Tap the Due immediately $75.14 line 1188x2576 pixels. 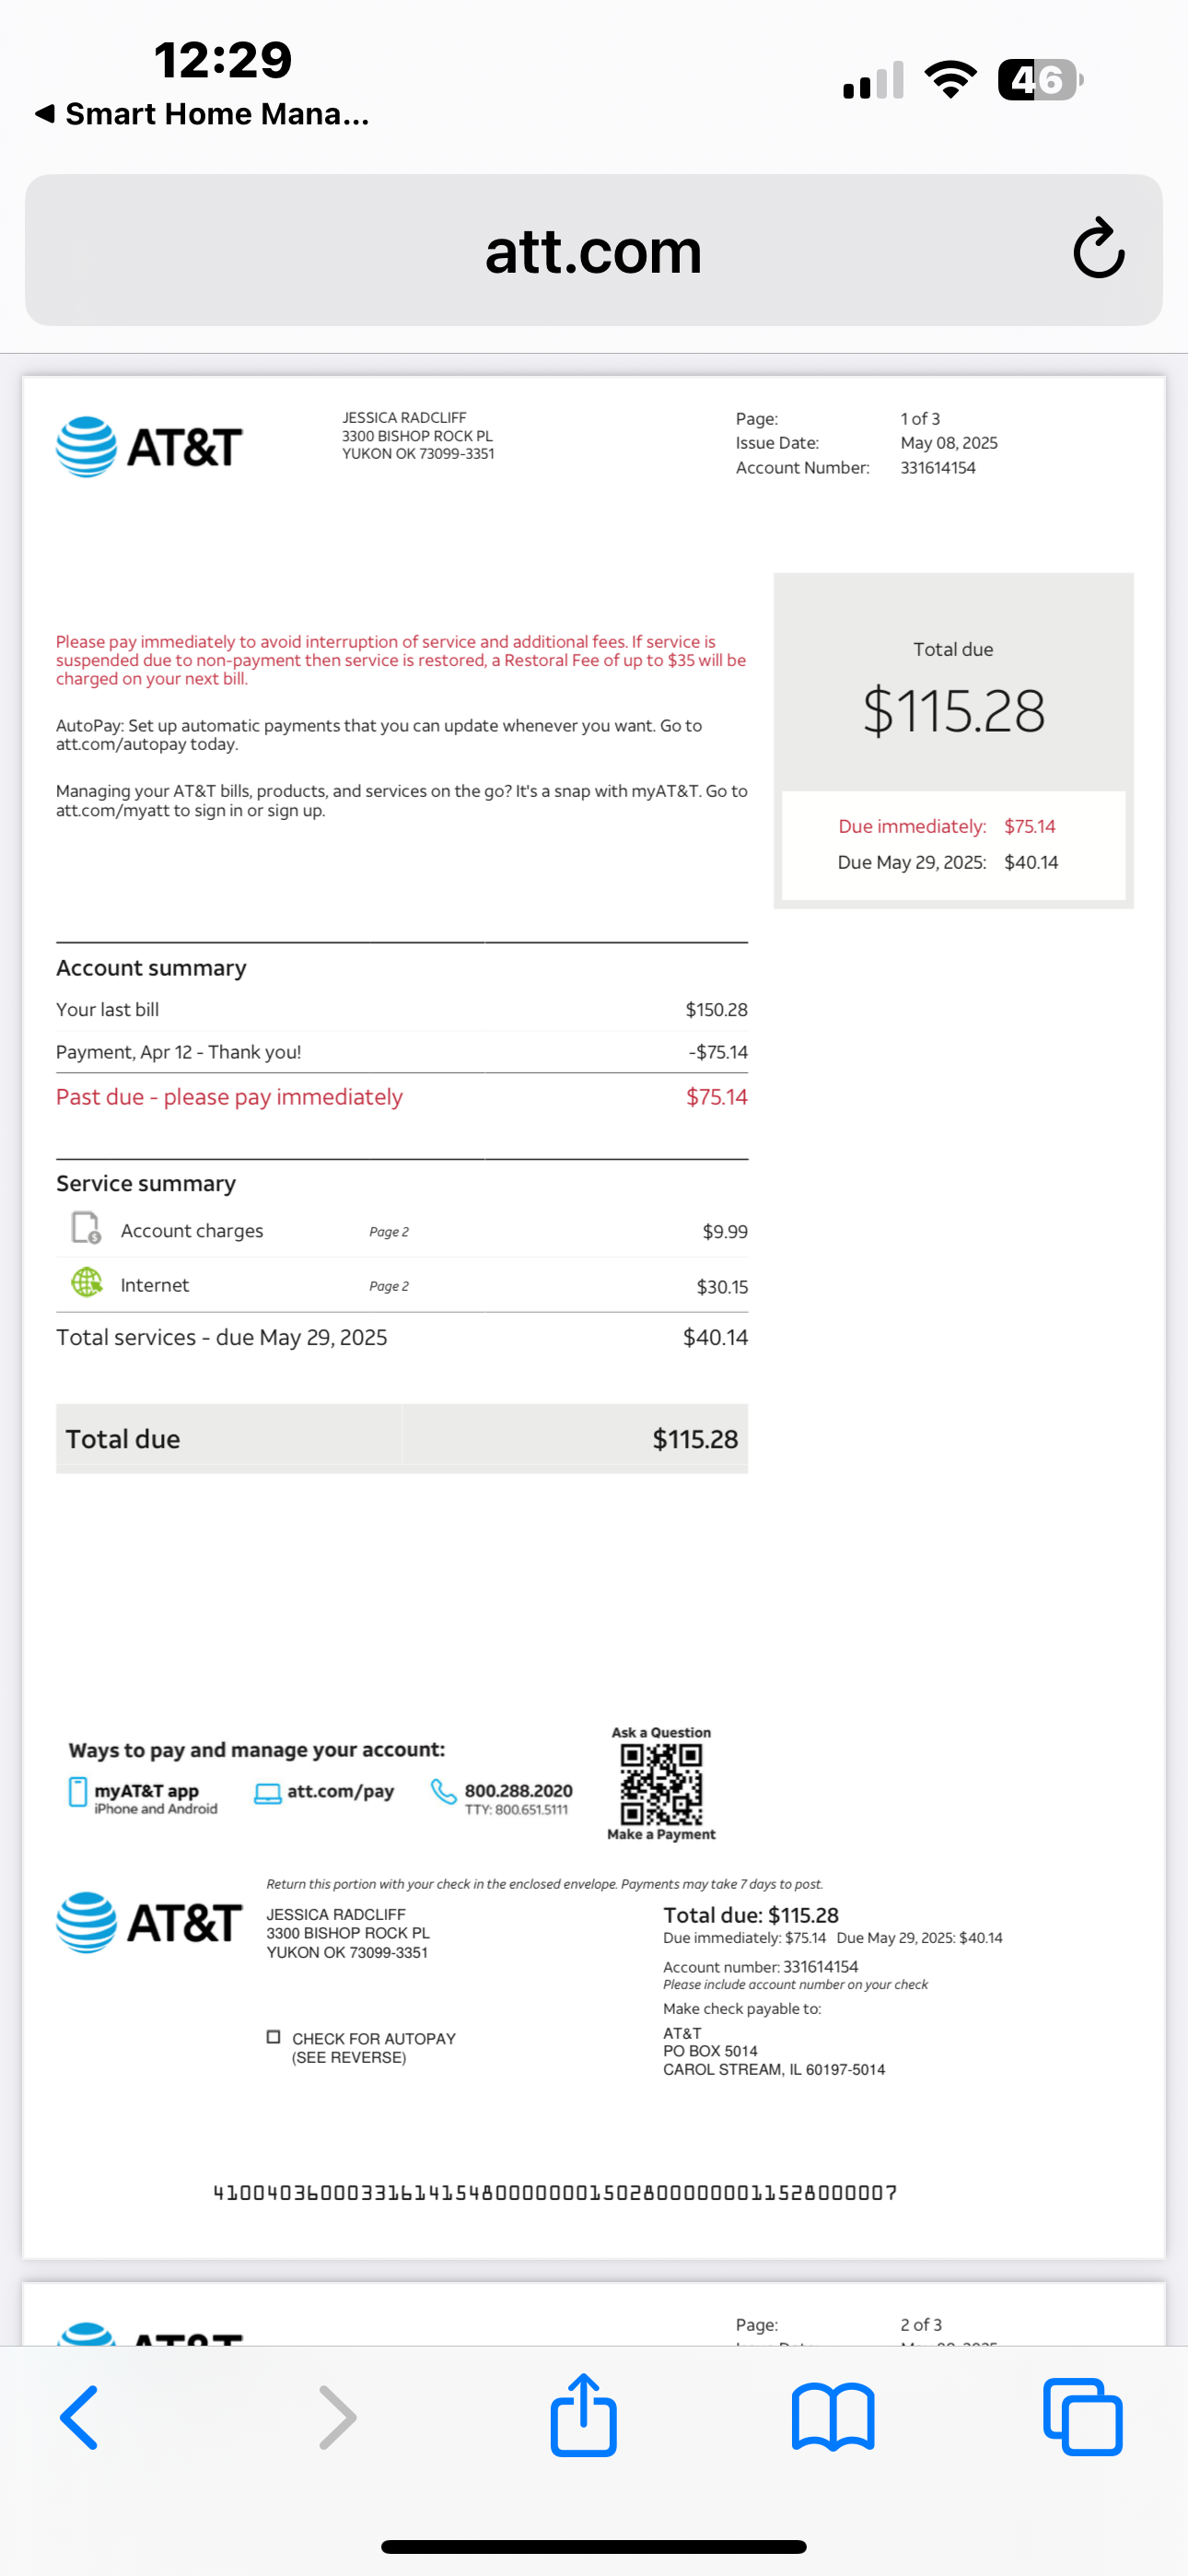coord(946,826)
